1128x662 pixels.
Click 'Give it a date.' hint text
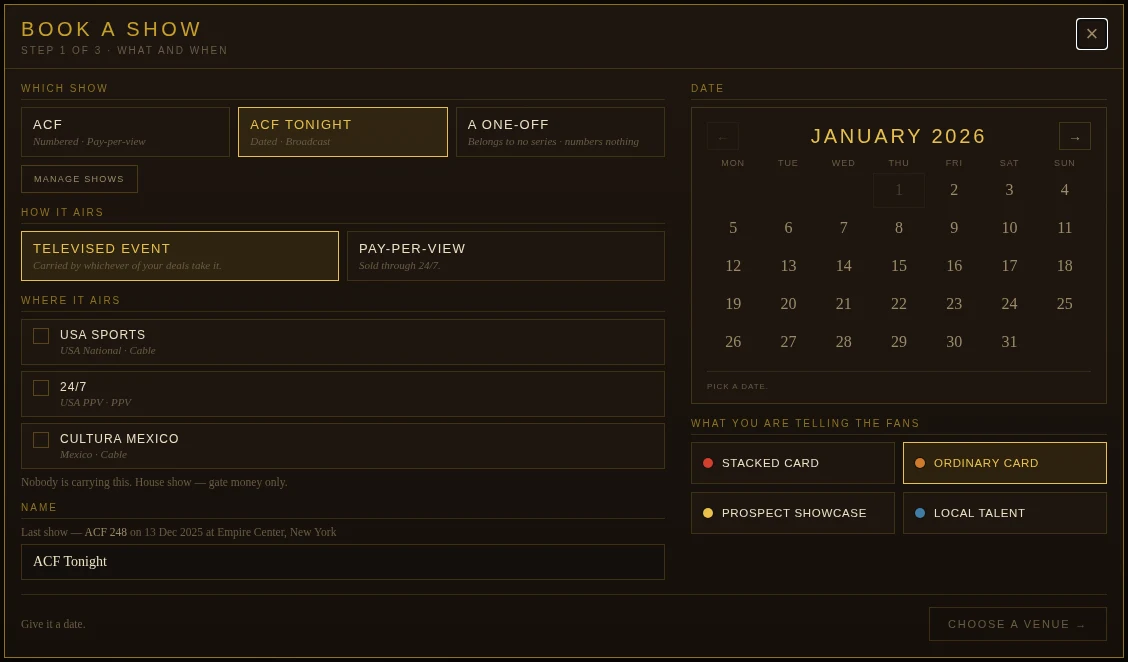(53, 624)
